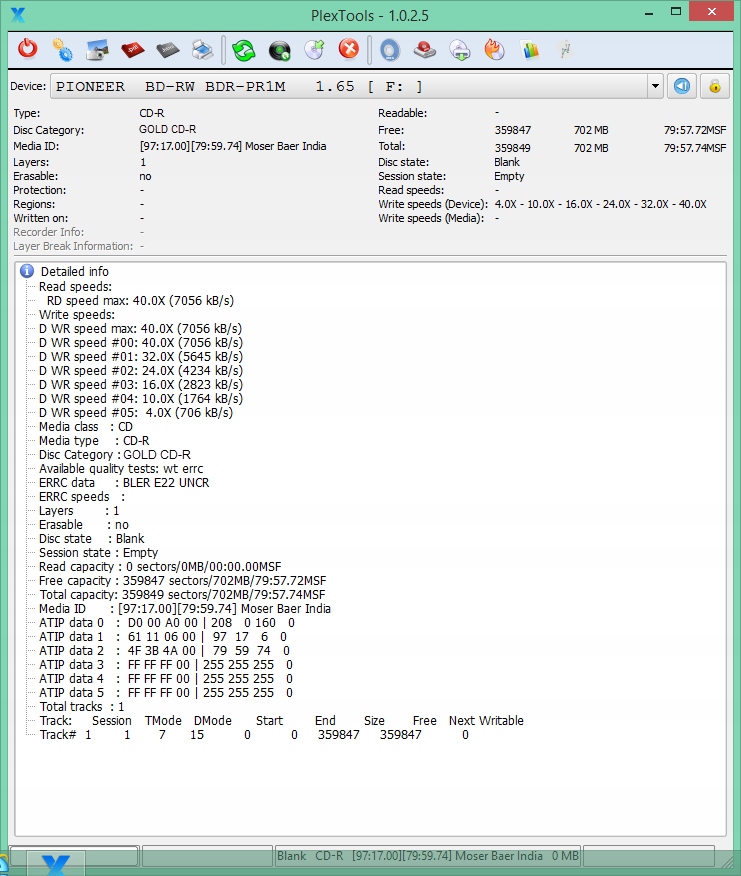Click the red drive icon in toolbar
741x876 pixels.
425,49
